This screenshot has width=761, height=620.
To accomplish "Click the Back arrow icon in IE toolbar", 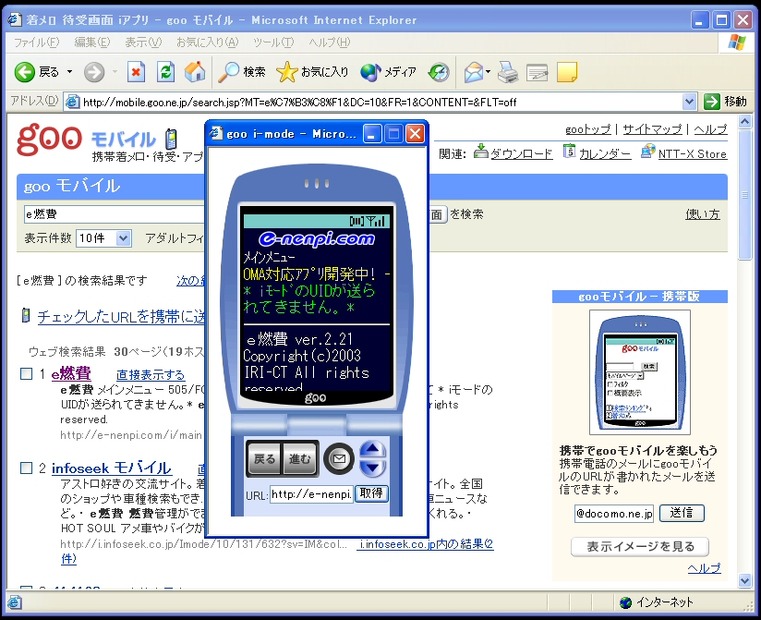I will tap(24, 72).
